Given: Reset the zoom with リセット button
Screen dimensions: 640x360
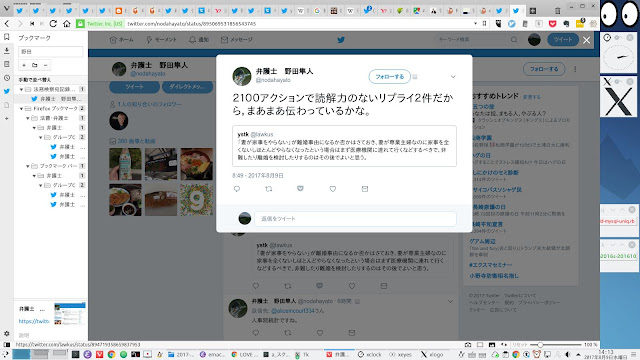Looking at the screenshot, I should pos(520,345).
